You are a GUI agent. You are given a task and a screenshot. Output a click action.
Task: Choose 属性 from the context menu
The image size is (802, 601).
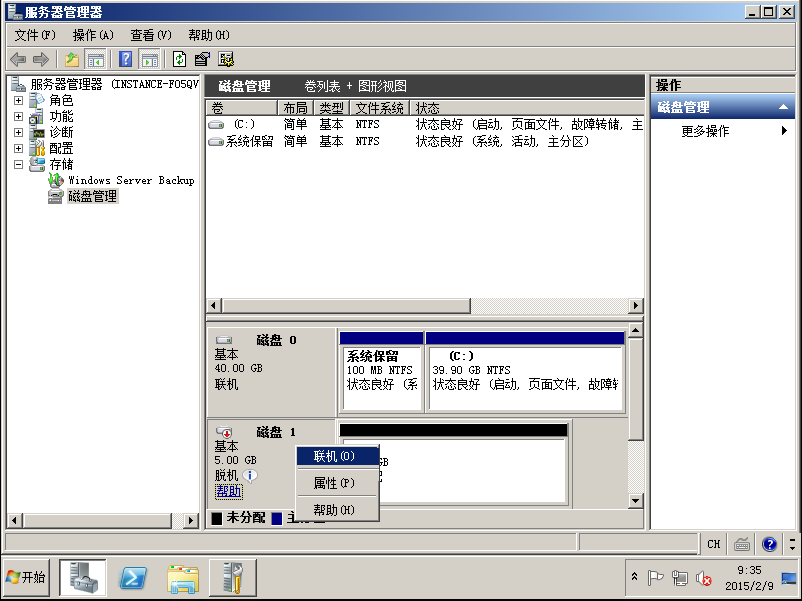tap(334, 483)
